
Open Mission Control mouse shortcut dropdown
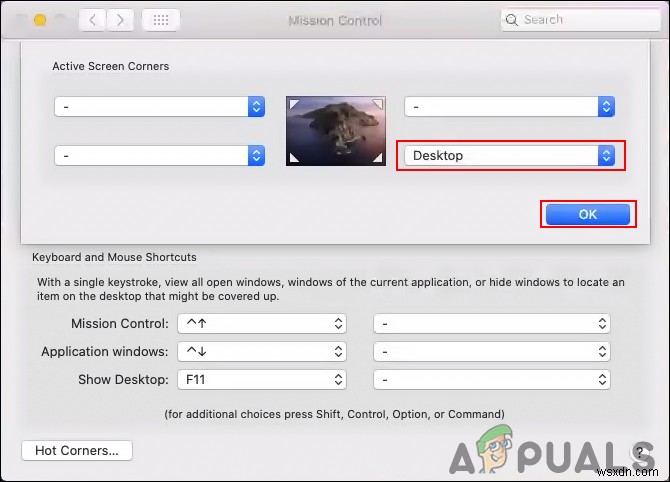point(492,323)
